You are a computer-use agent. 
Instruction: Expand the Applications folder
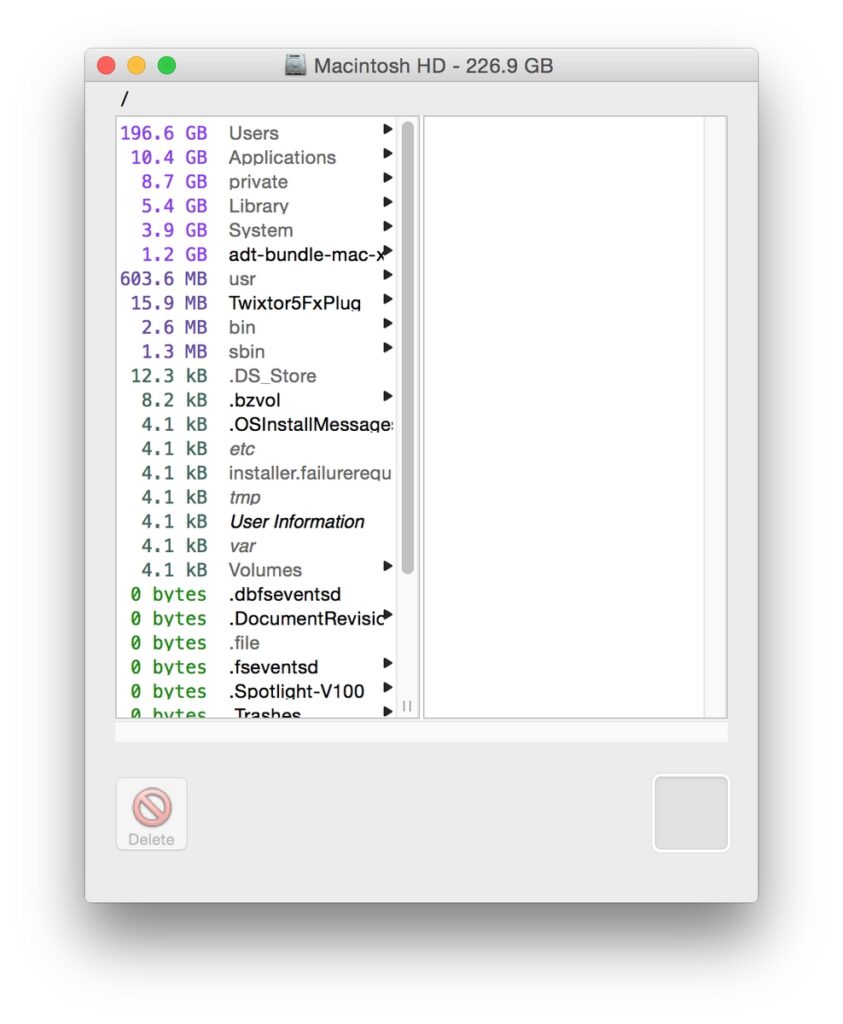(x=388, y=157)
